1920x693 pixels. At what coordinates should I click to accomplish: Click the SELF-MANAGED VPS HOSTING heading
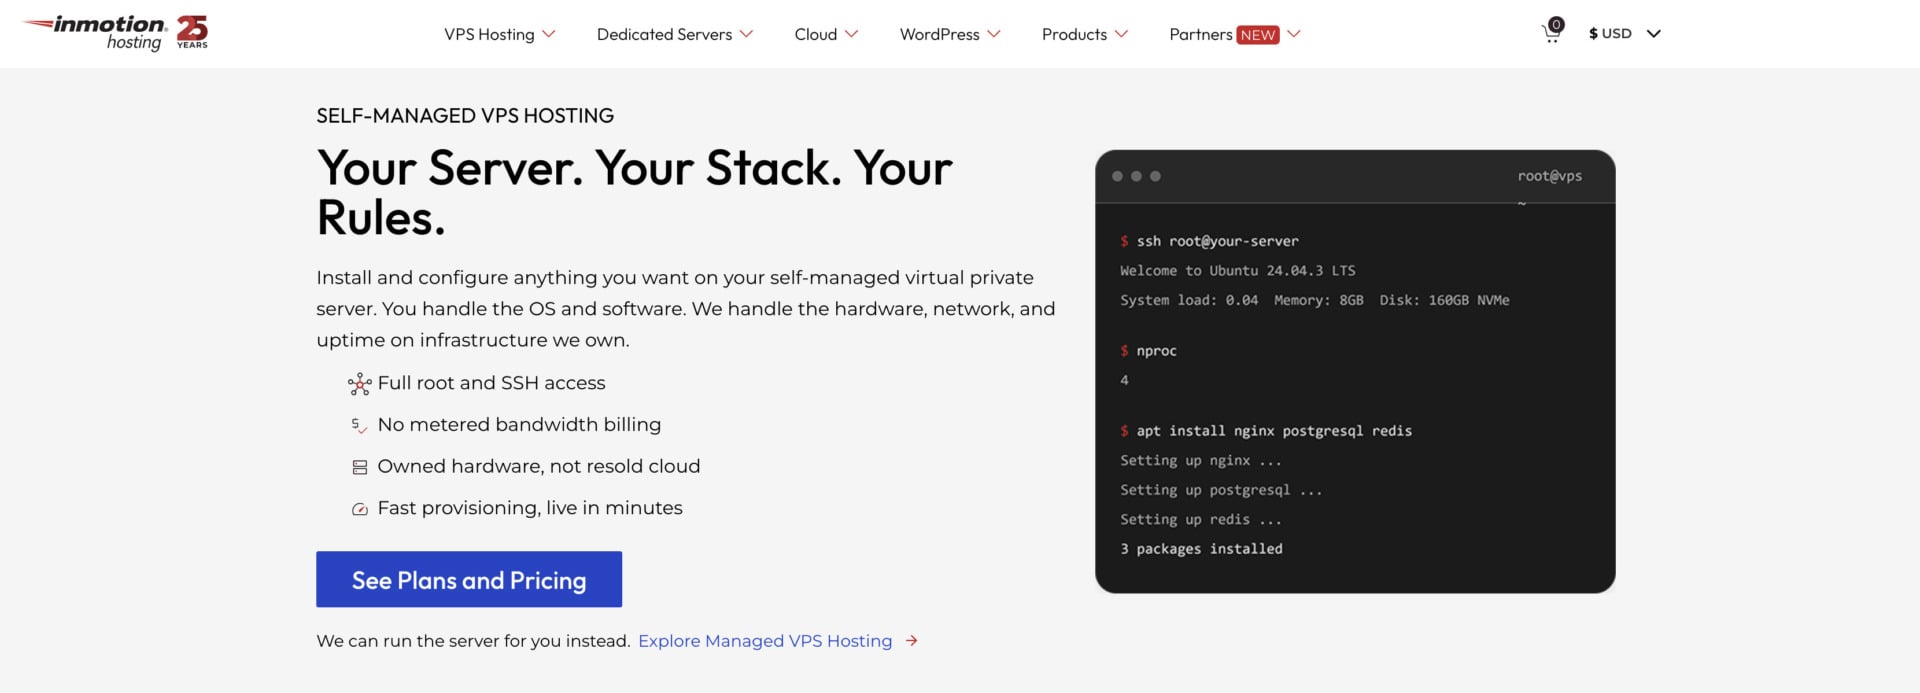[x=465, y=116]
